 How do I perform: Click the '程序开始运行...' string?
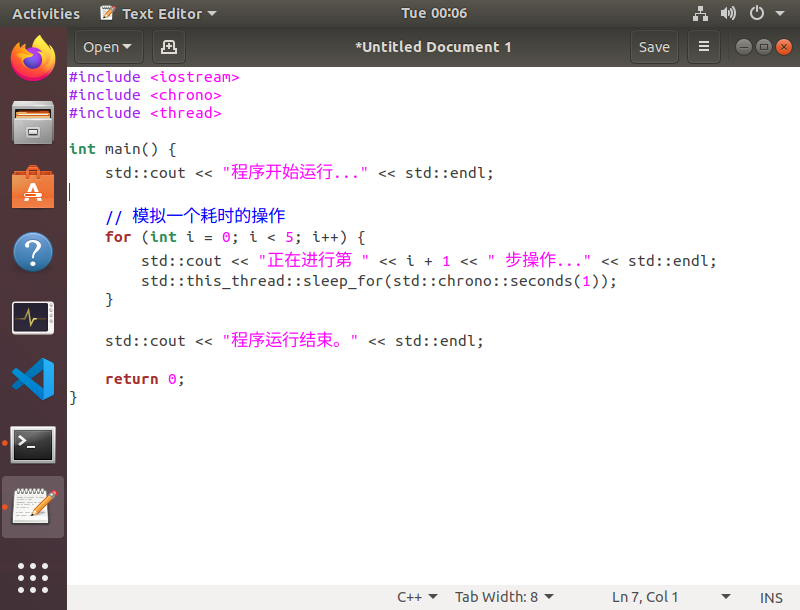click(295, 172)
